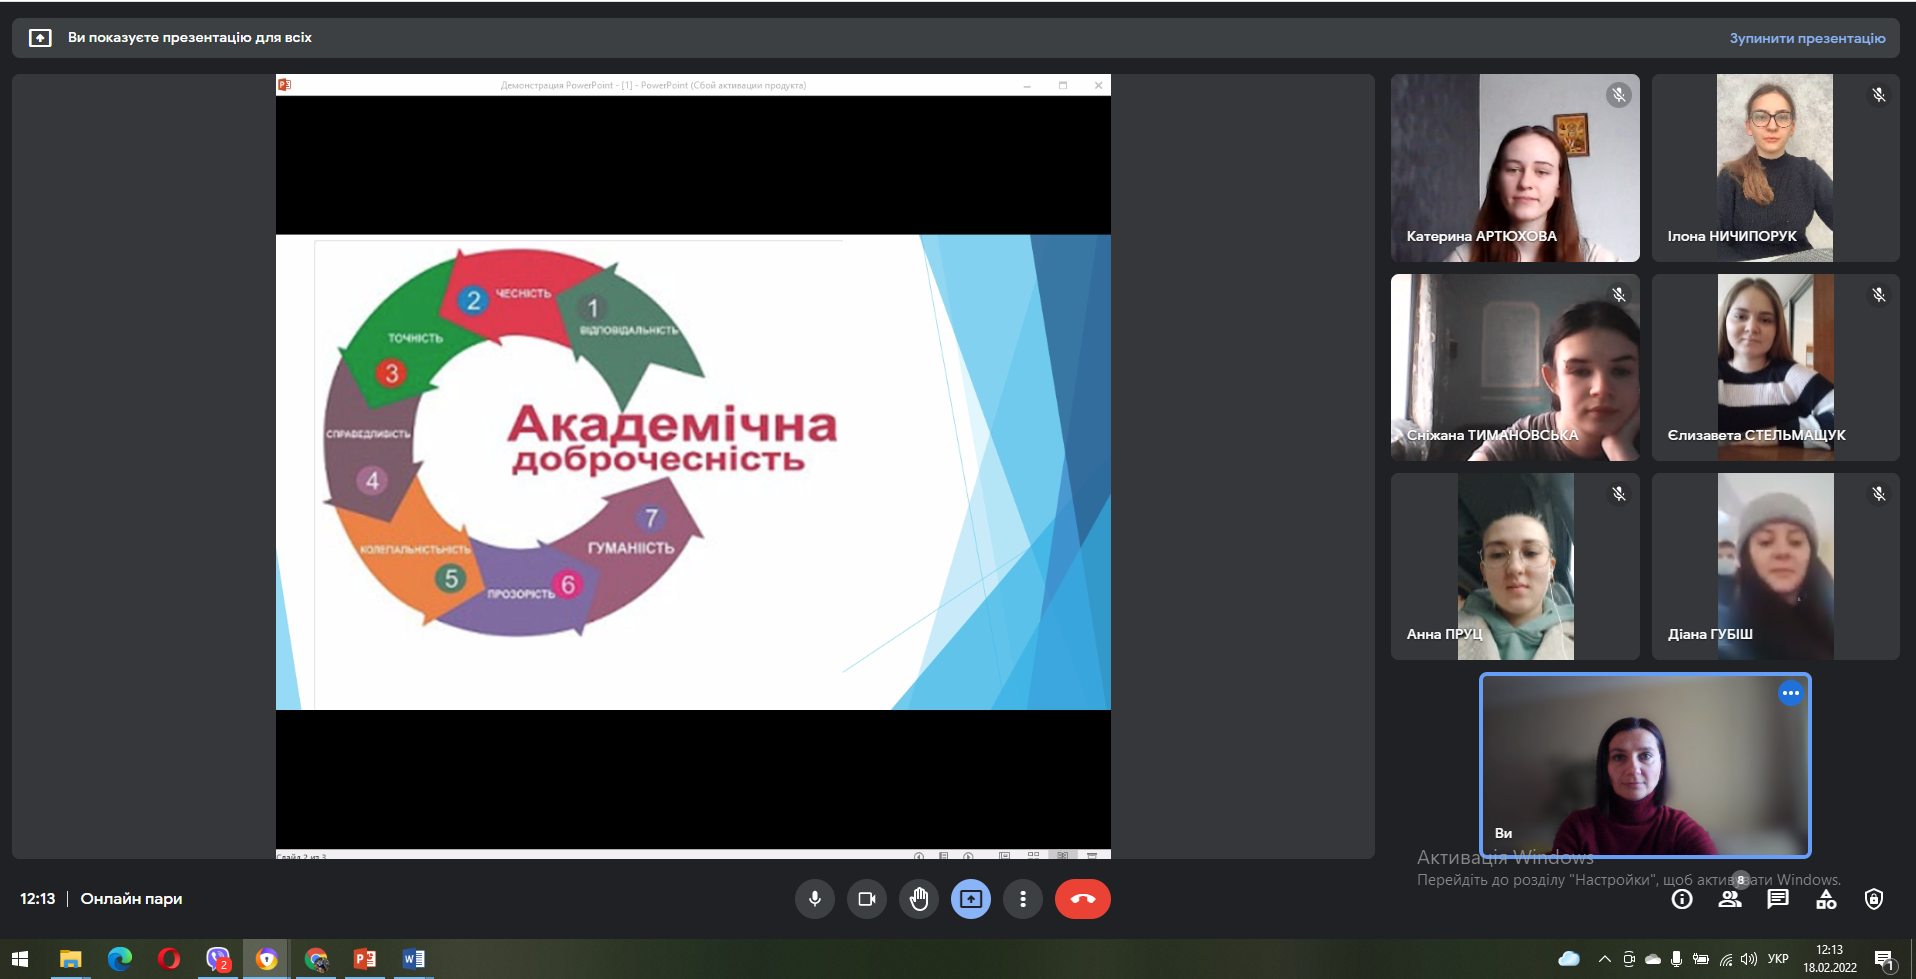Open meeting details info icon

click(1682, 900)
